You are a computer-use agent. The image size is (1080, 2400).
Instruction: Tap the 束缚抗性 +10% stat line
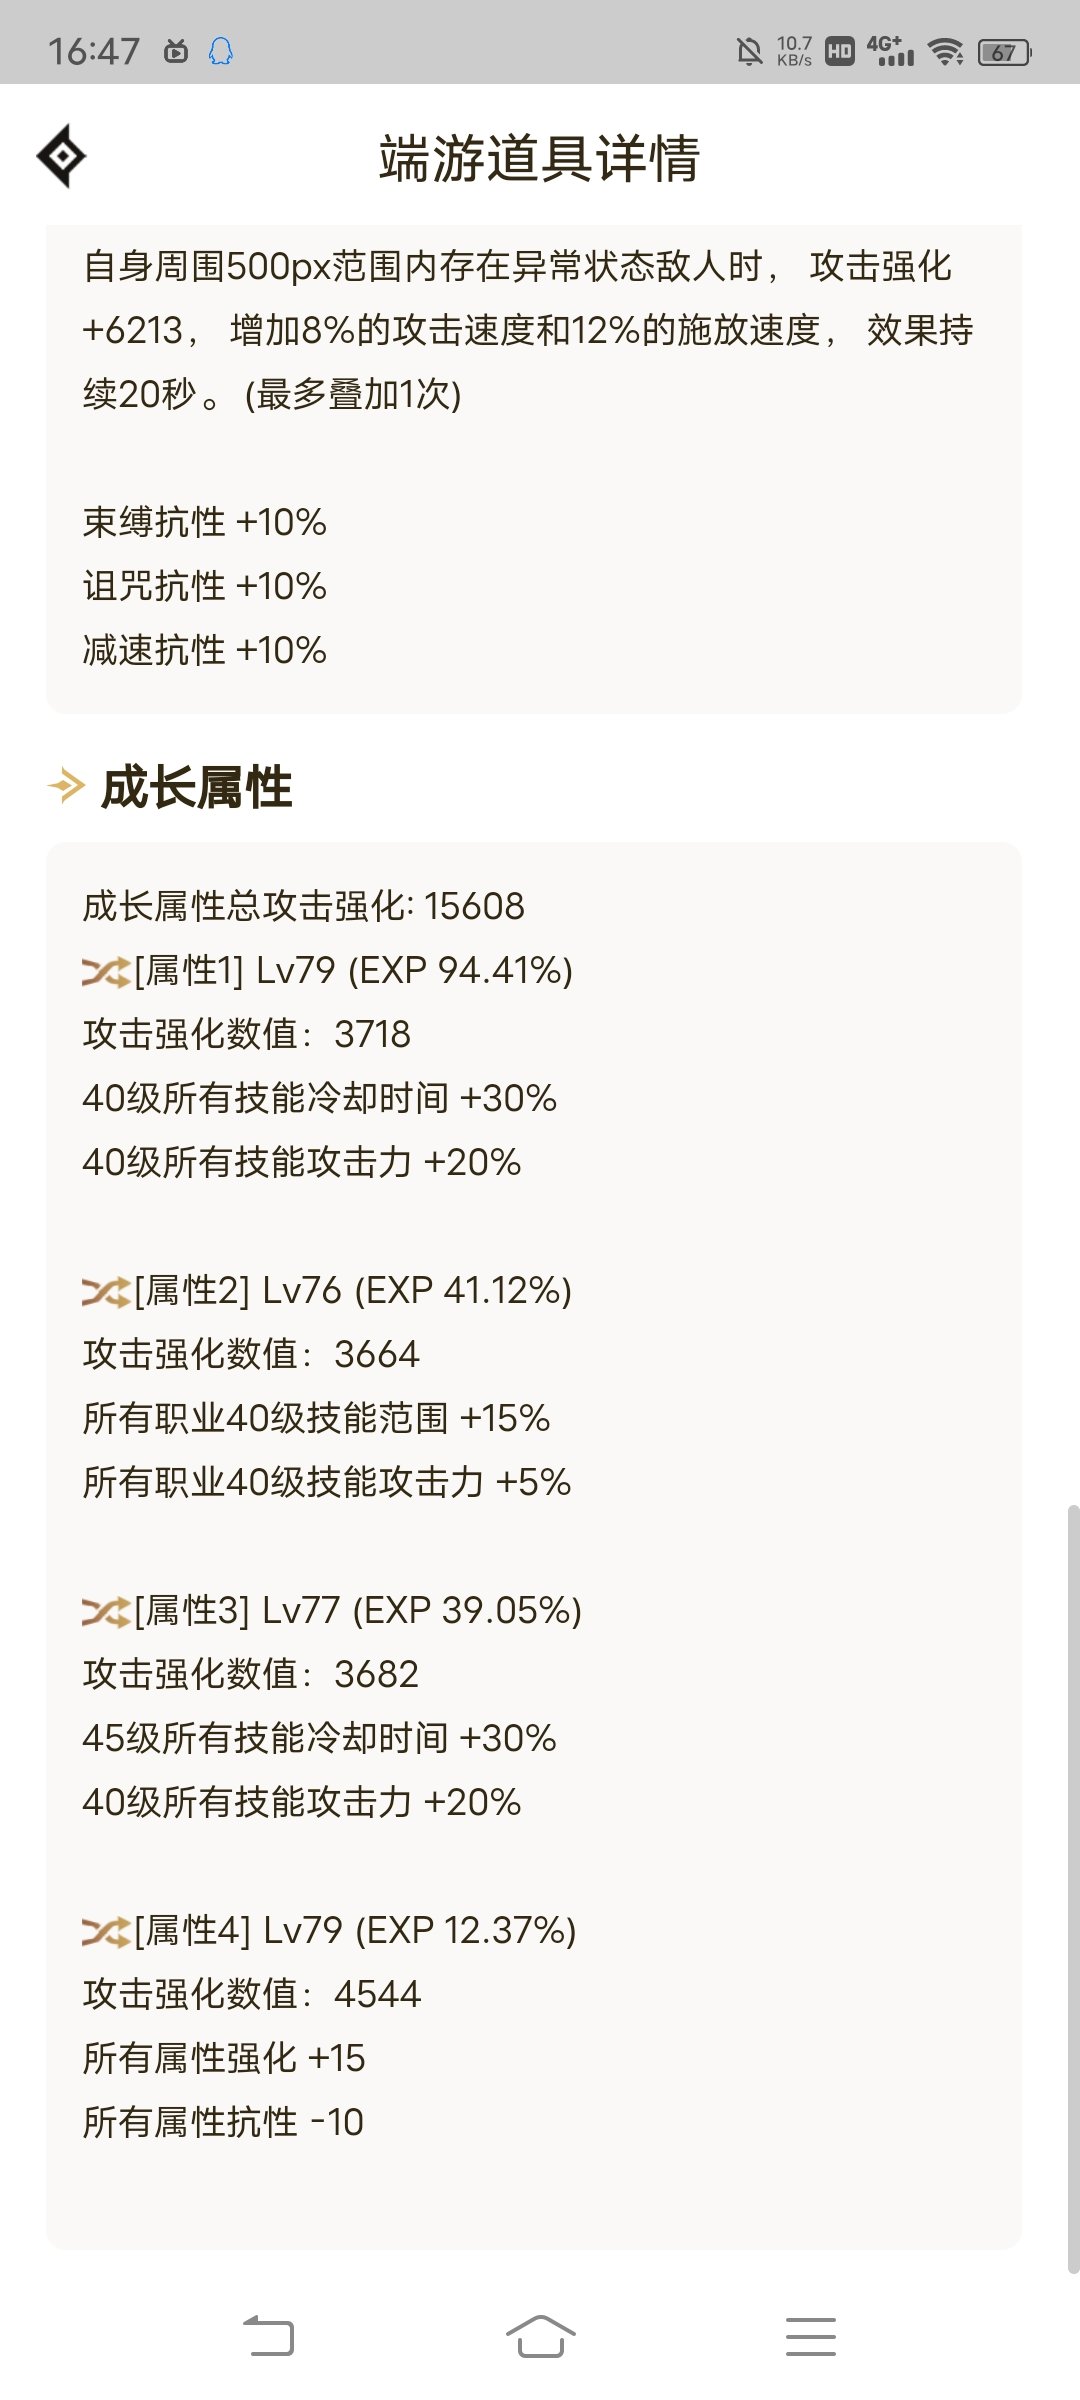coord(205,522)
